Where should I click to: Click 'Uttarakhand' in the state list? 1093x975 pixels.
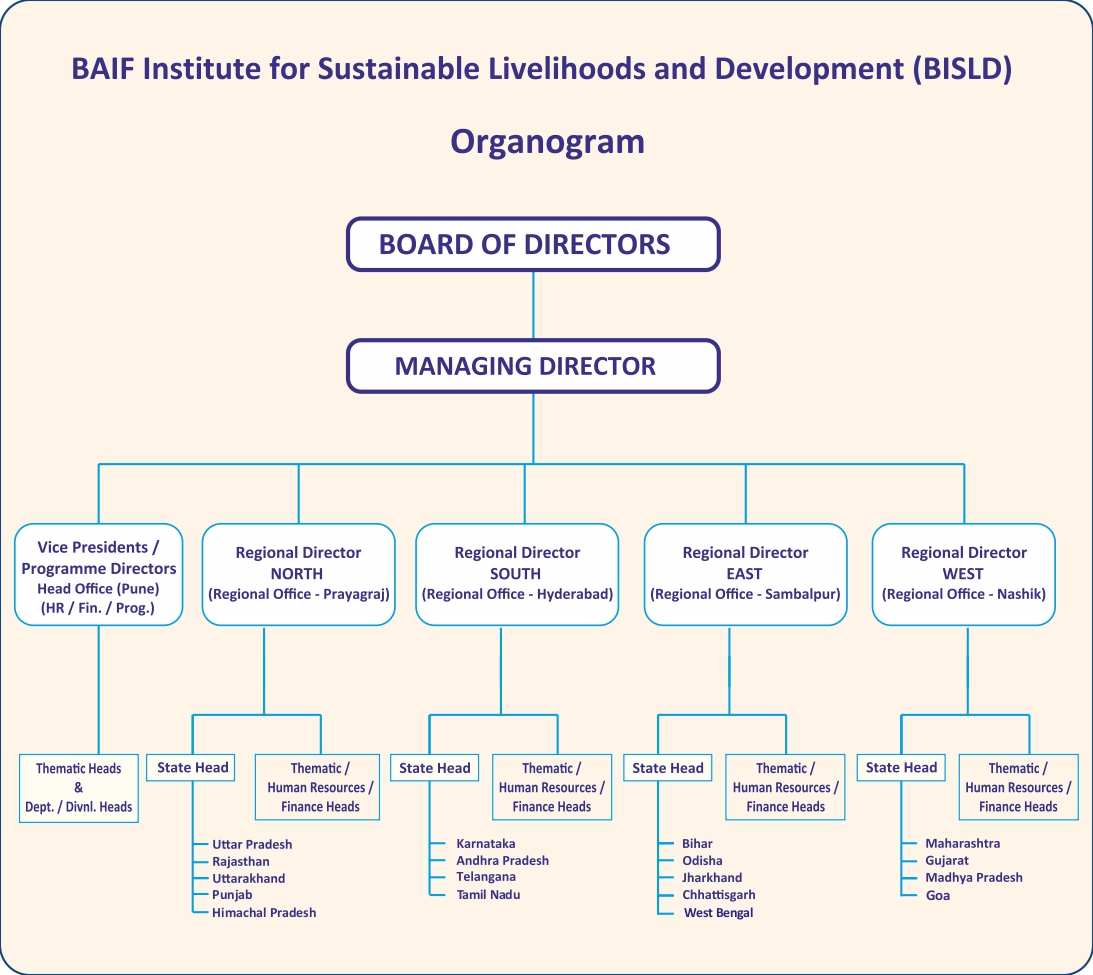click(249, 878)
